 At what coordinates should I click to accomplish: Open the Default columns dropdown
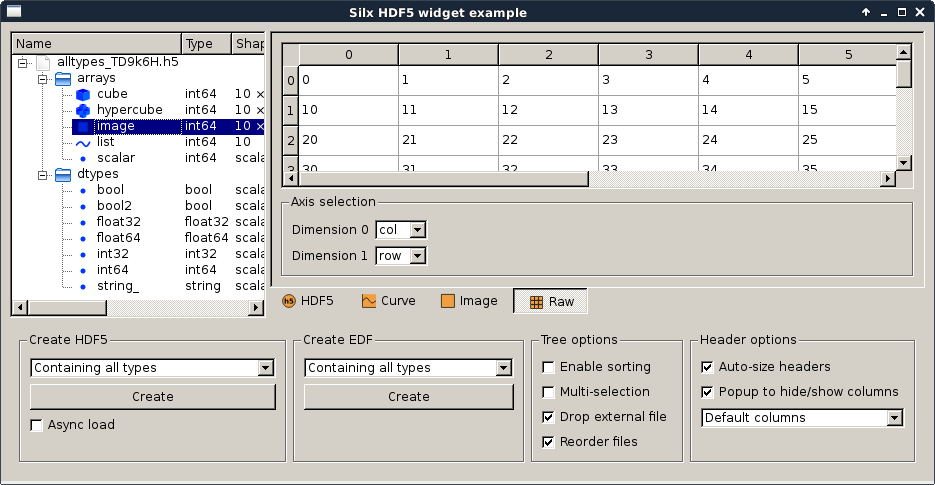tap(803, 418)
